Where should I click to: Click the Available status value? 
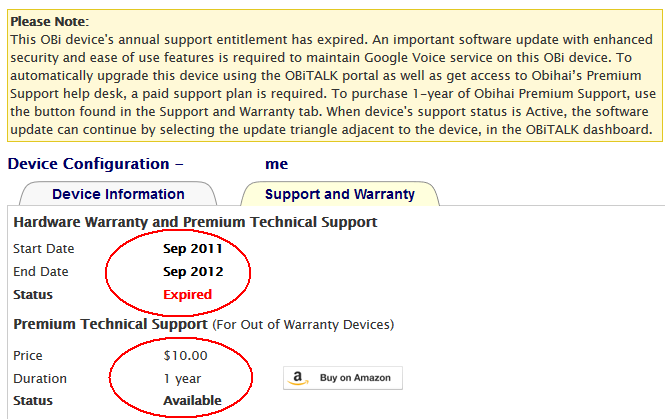tap(192, 401)
